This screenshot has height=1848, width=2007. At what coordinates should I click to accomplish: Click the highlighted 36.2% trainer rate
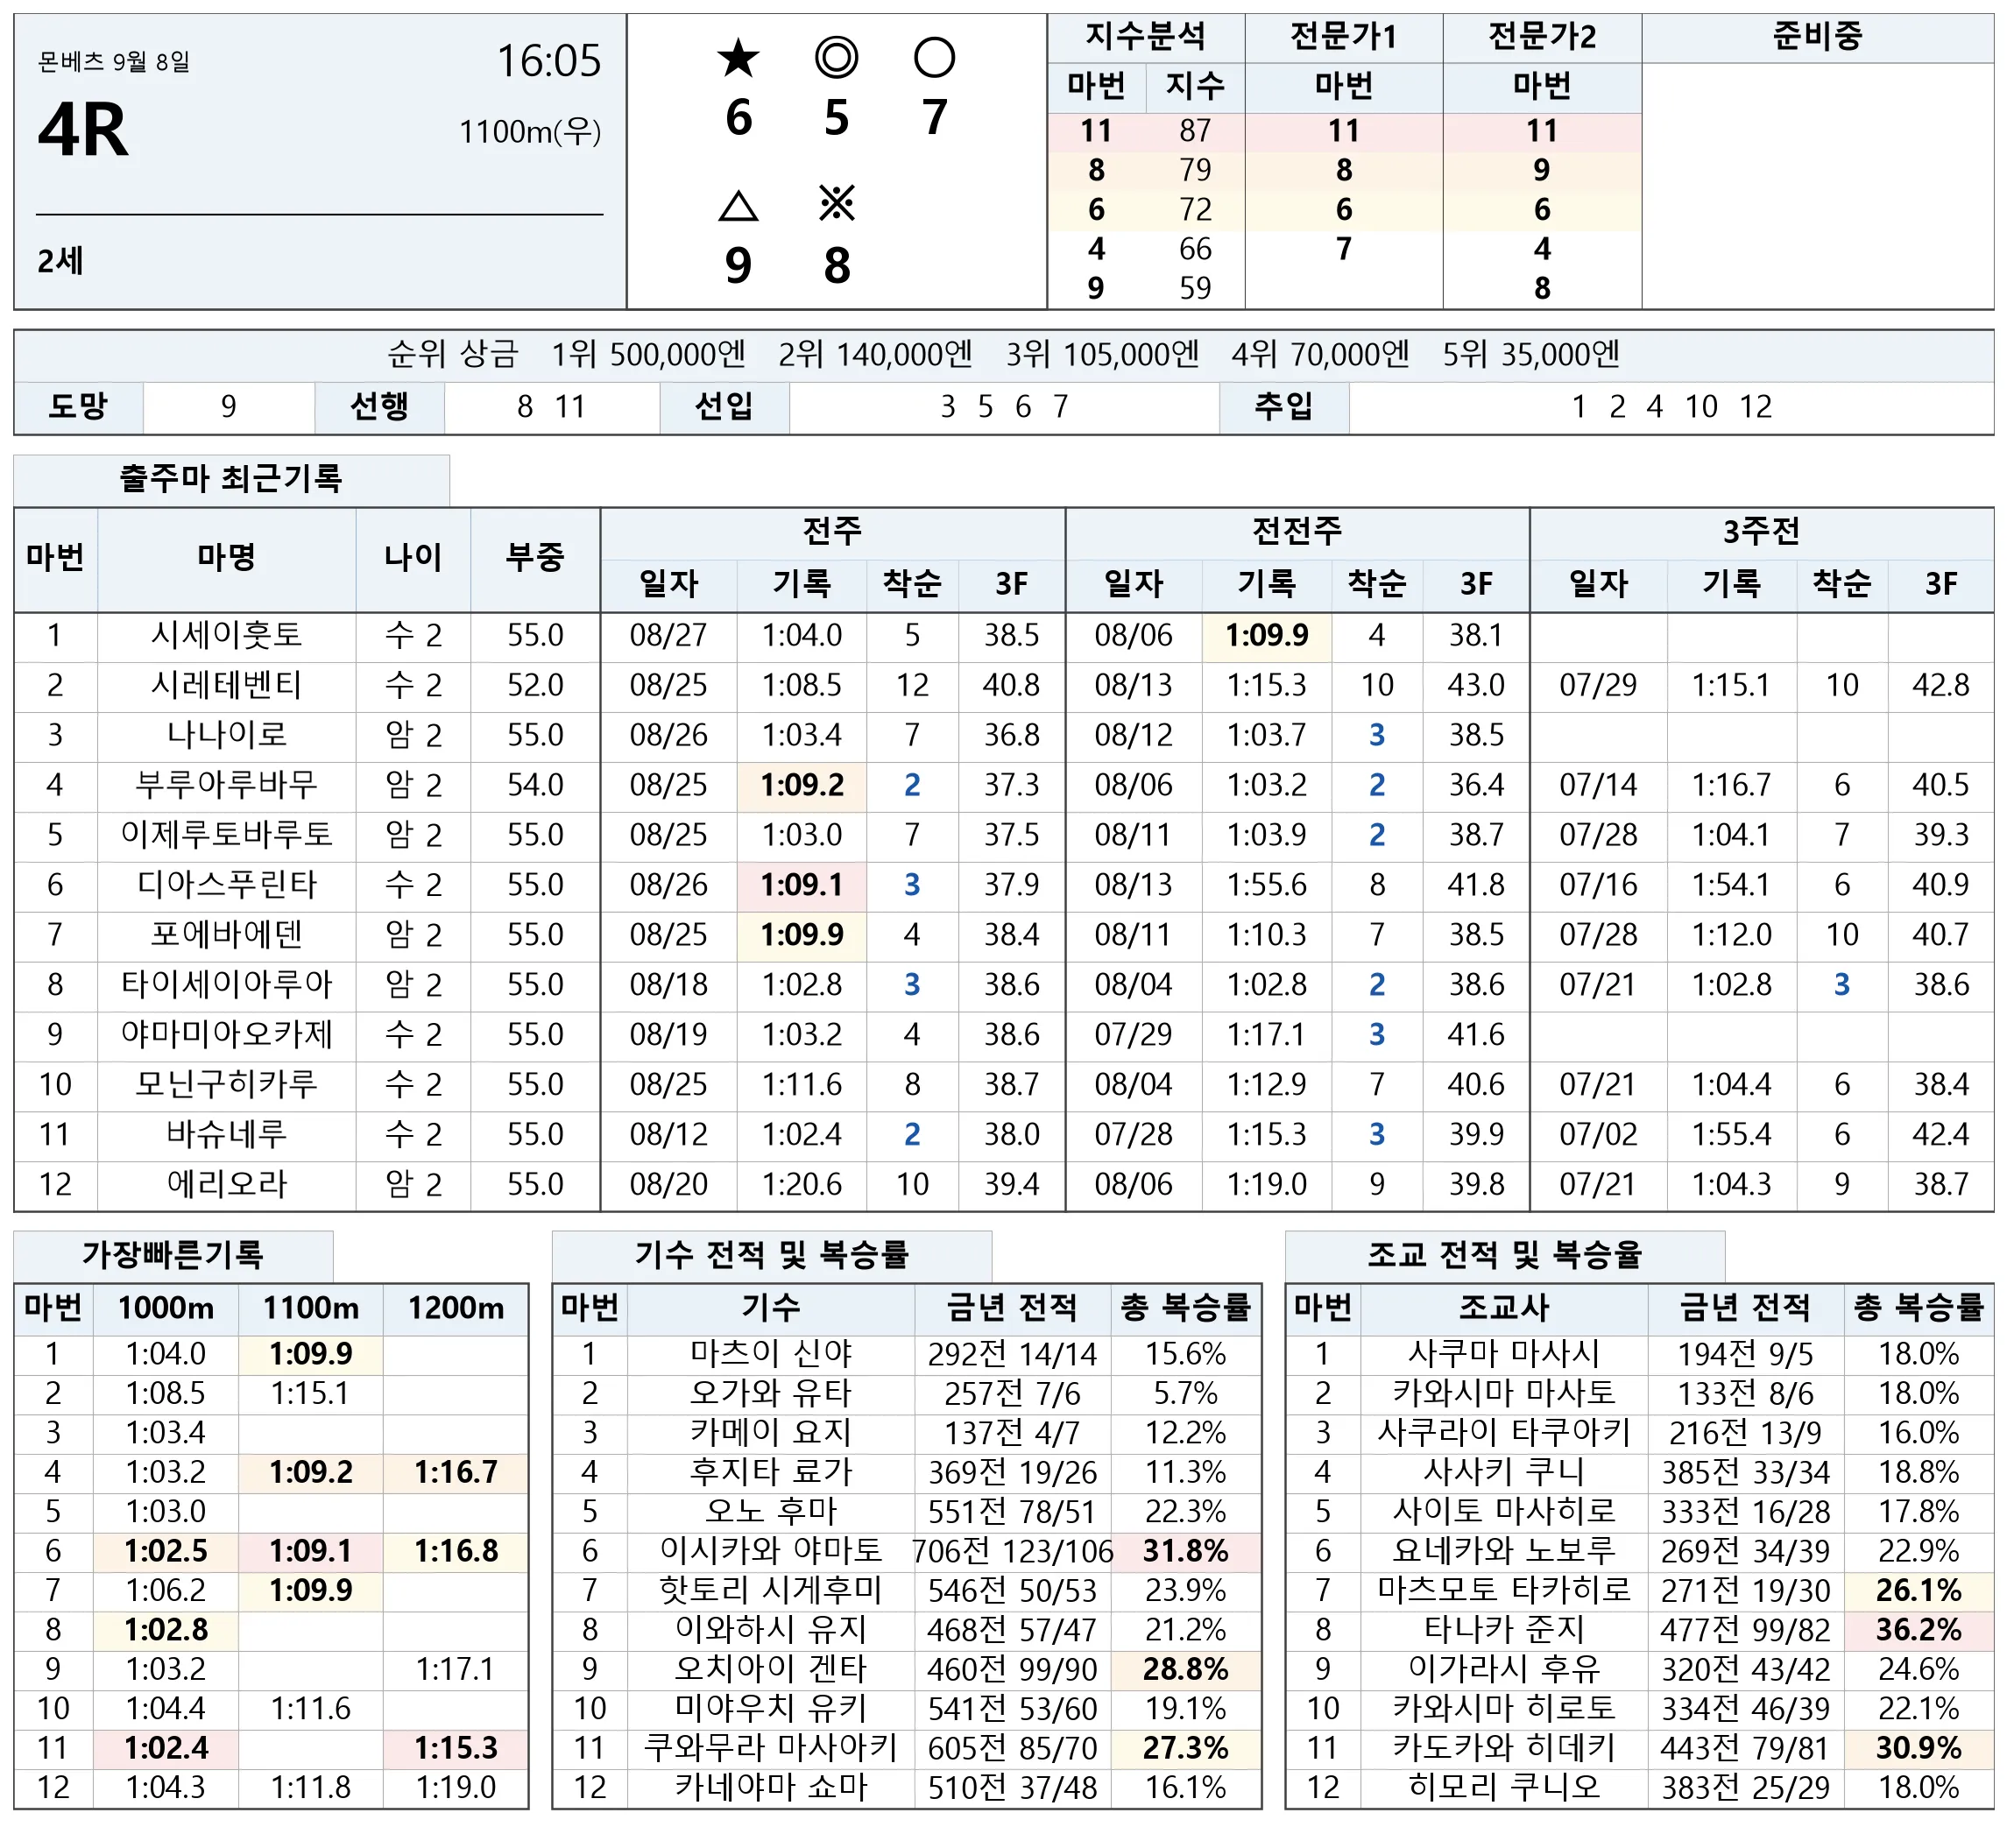[1918, 1630]
